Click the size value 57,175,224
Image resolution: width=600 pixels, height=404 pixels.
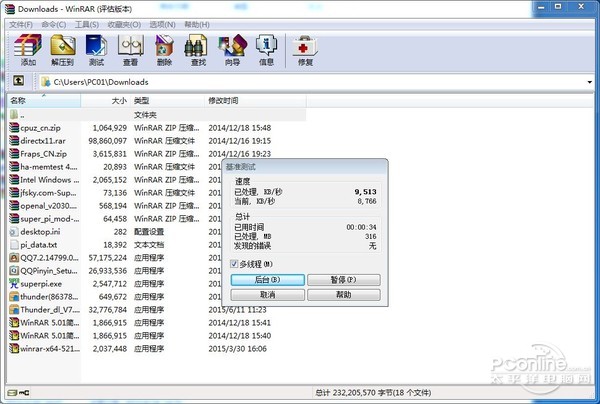click(108, 258)
